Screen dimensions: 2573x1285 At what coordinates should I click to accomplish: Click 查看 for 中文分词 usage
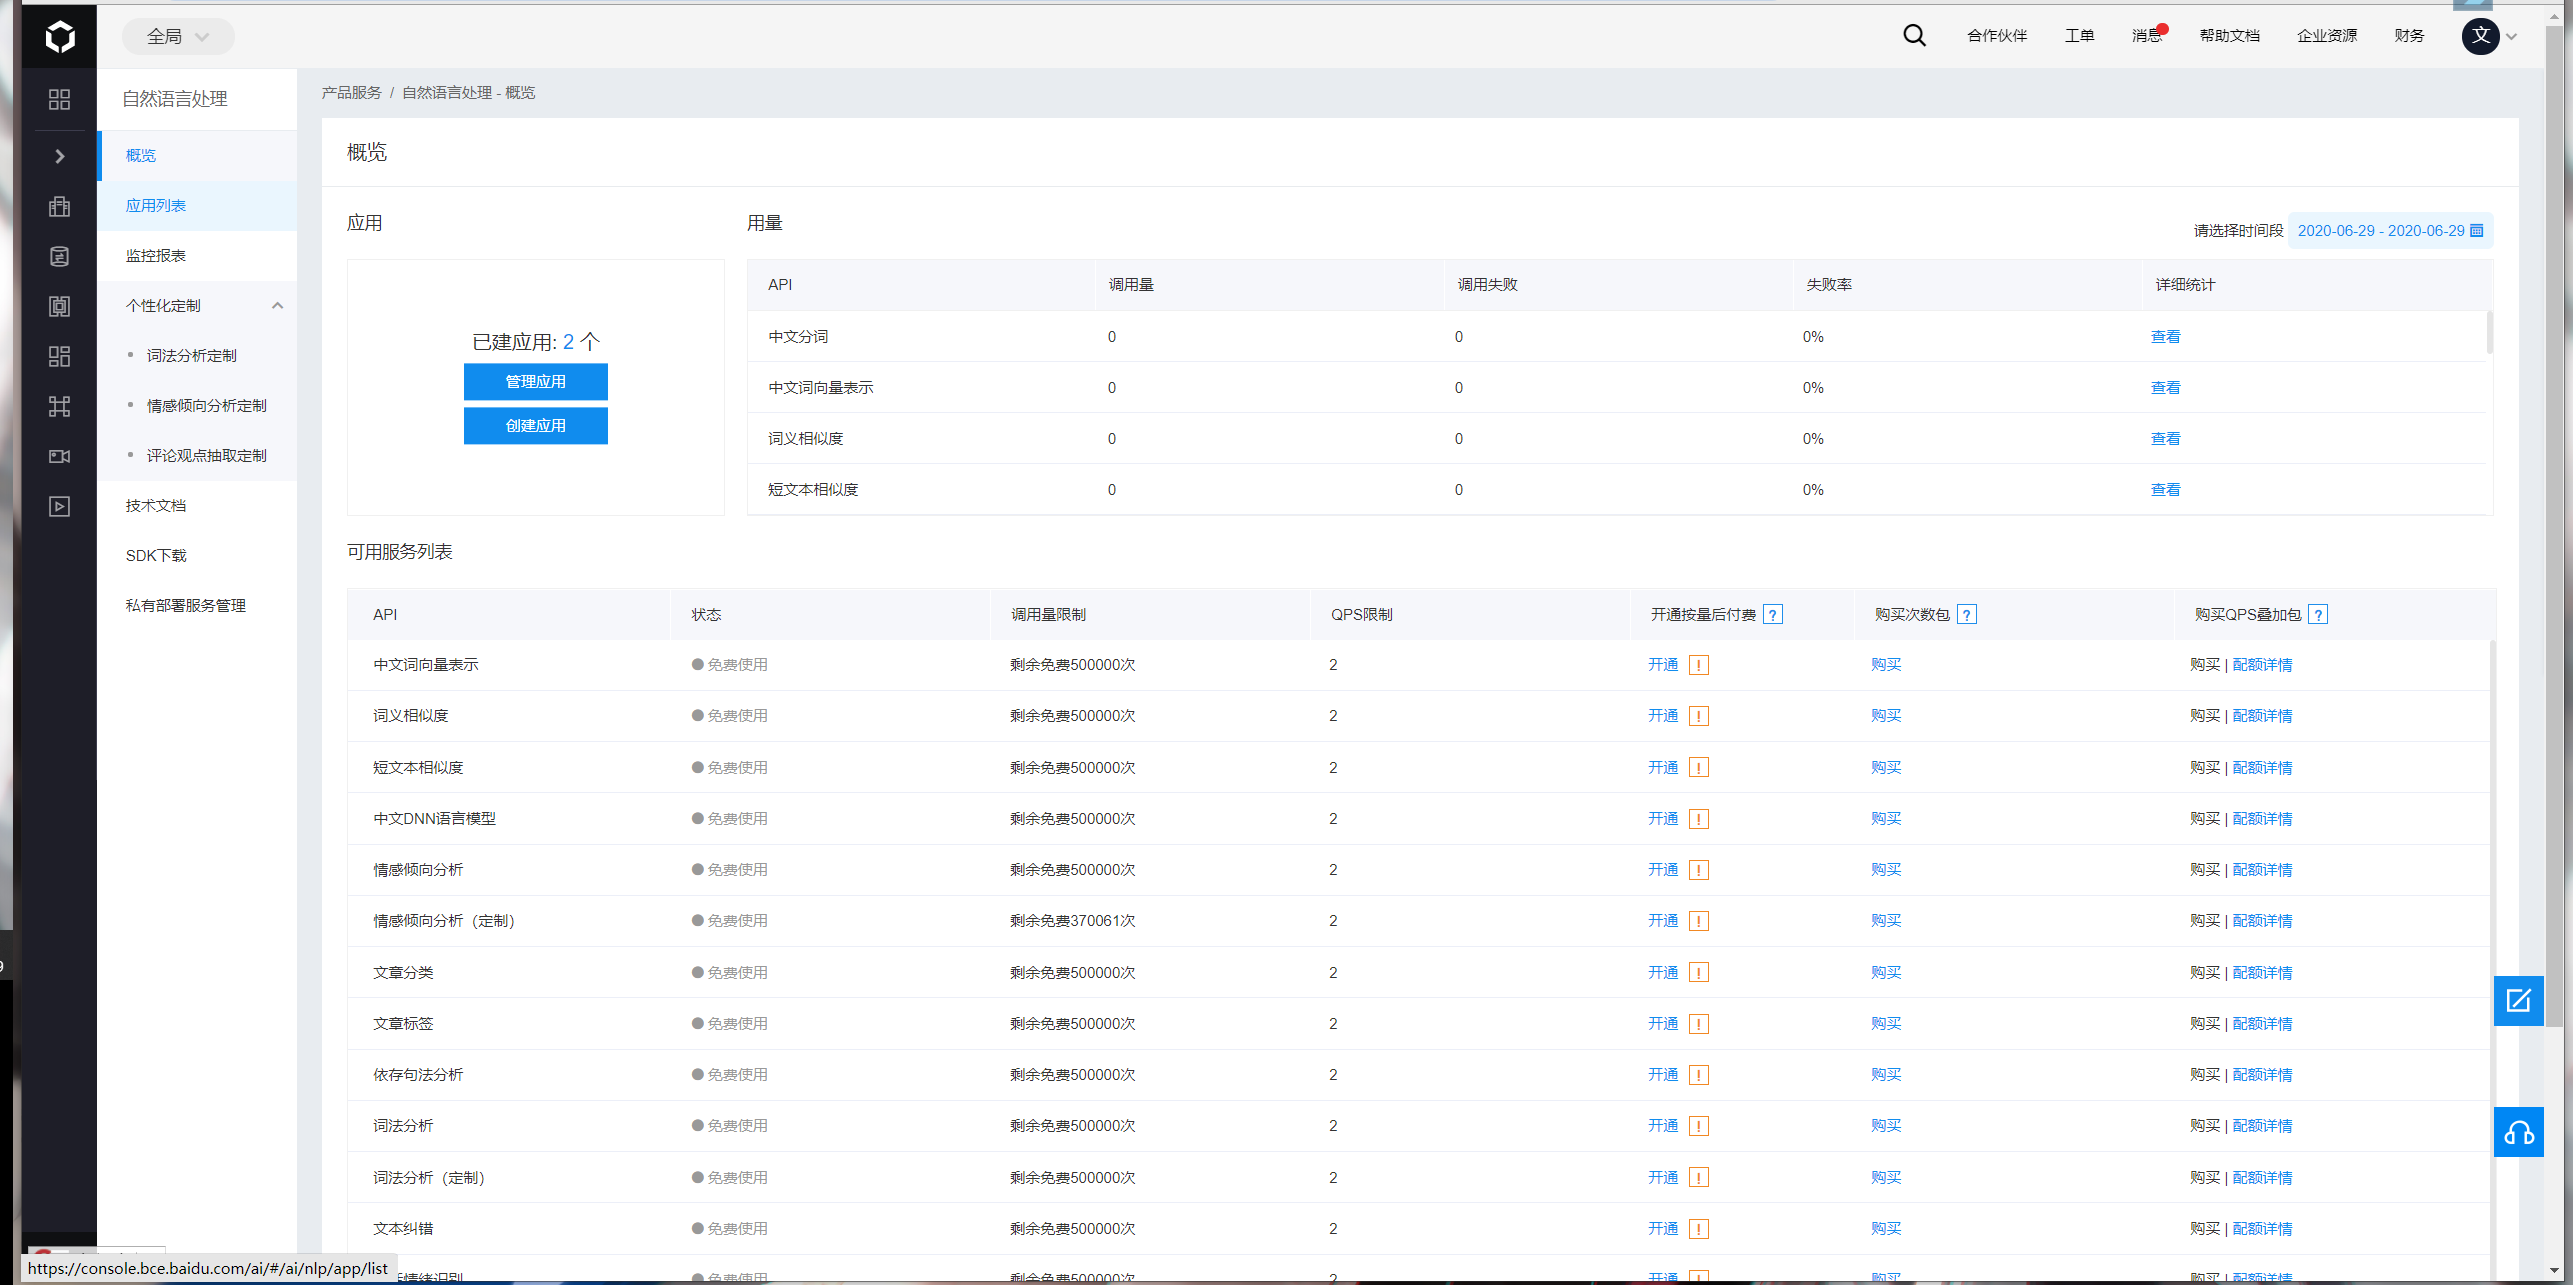pyautogui.click(x=2165, y=337)
